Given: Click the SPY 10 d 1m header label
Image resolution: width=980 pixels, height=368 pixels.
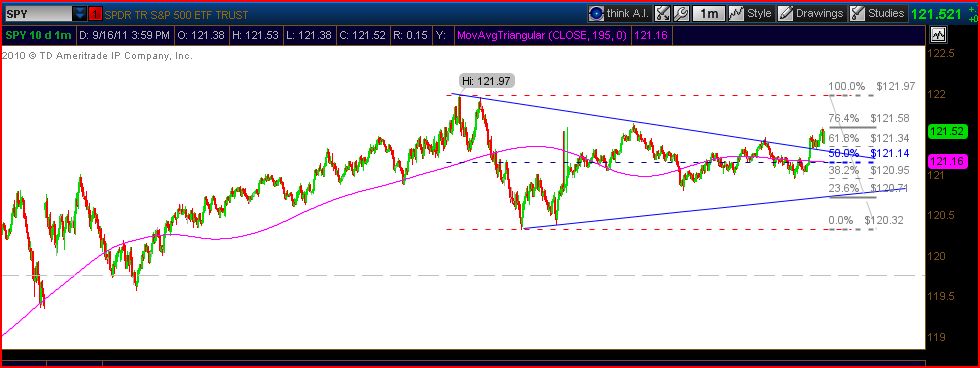Looking at the screenshot, I should coord(39,36).
